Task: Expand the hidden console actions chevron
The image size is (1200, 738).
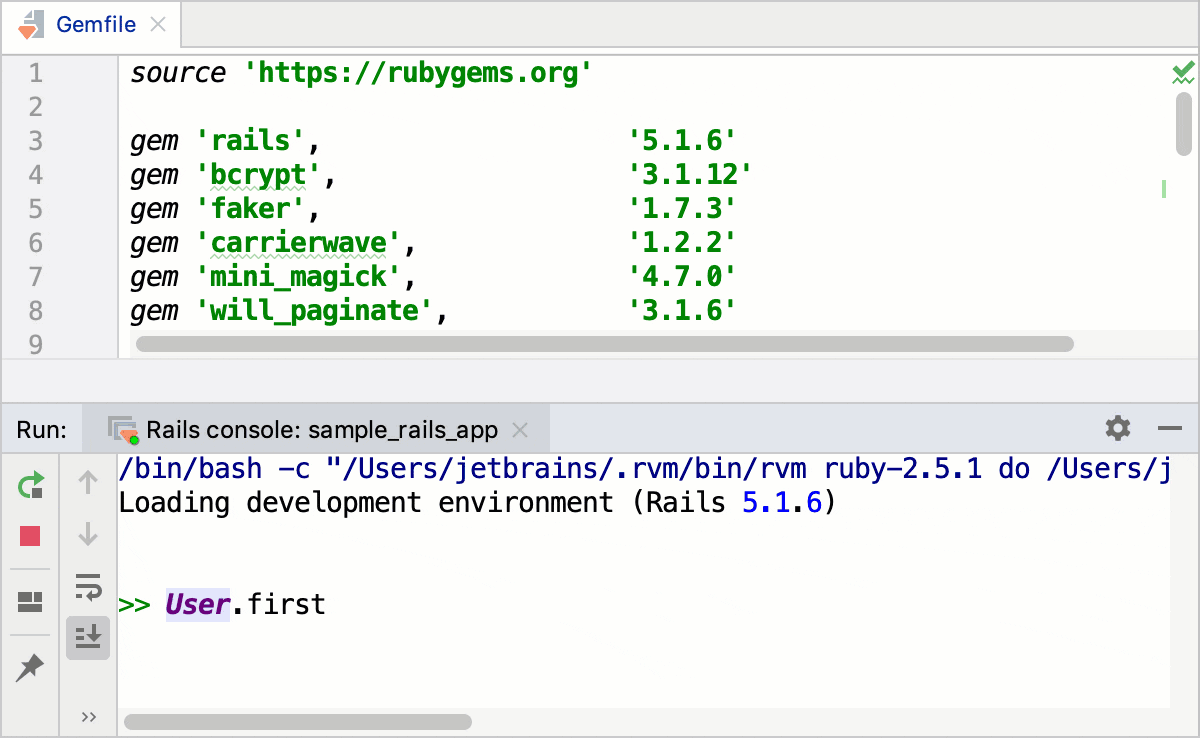Action: pos(87,715)
